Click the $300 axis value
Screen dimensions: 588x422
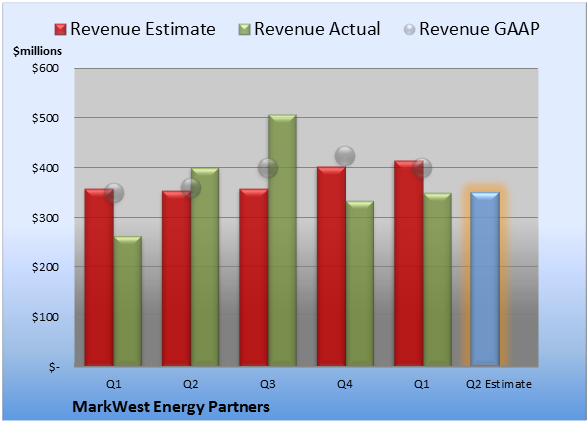coord(45,218)
